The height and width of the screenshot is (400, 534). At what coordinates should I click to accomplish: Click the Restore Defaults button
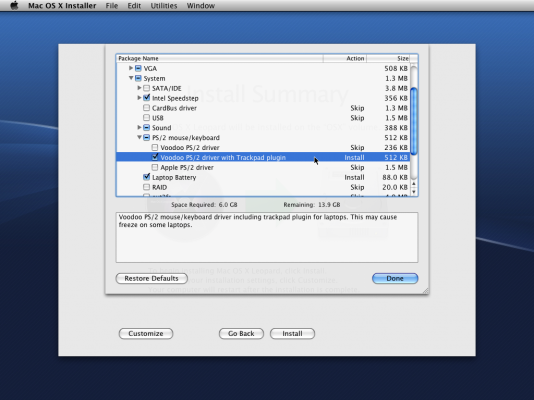152,278
